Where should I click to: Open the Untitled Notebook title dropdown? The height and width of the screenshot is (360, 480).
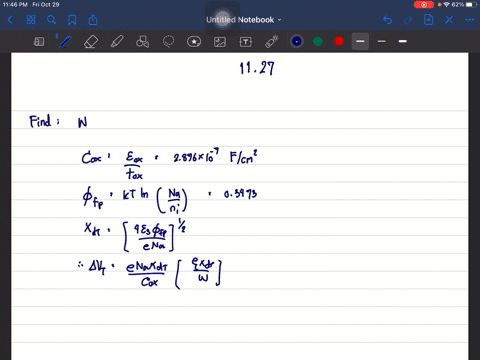click(x=244, y=20)
